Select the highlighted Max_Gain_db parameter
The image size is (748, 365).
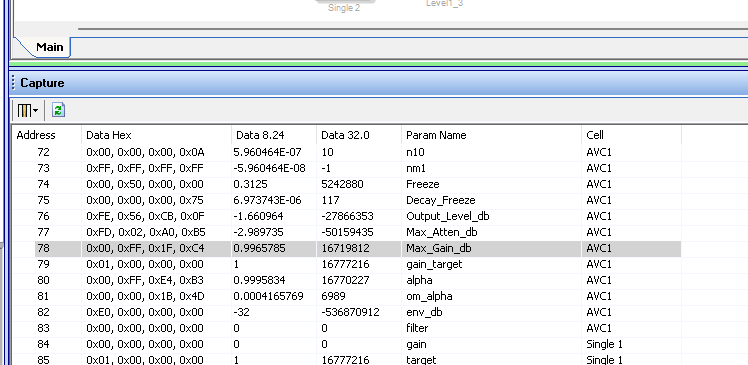pos(439,248)
